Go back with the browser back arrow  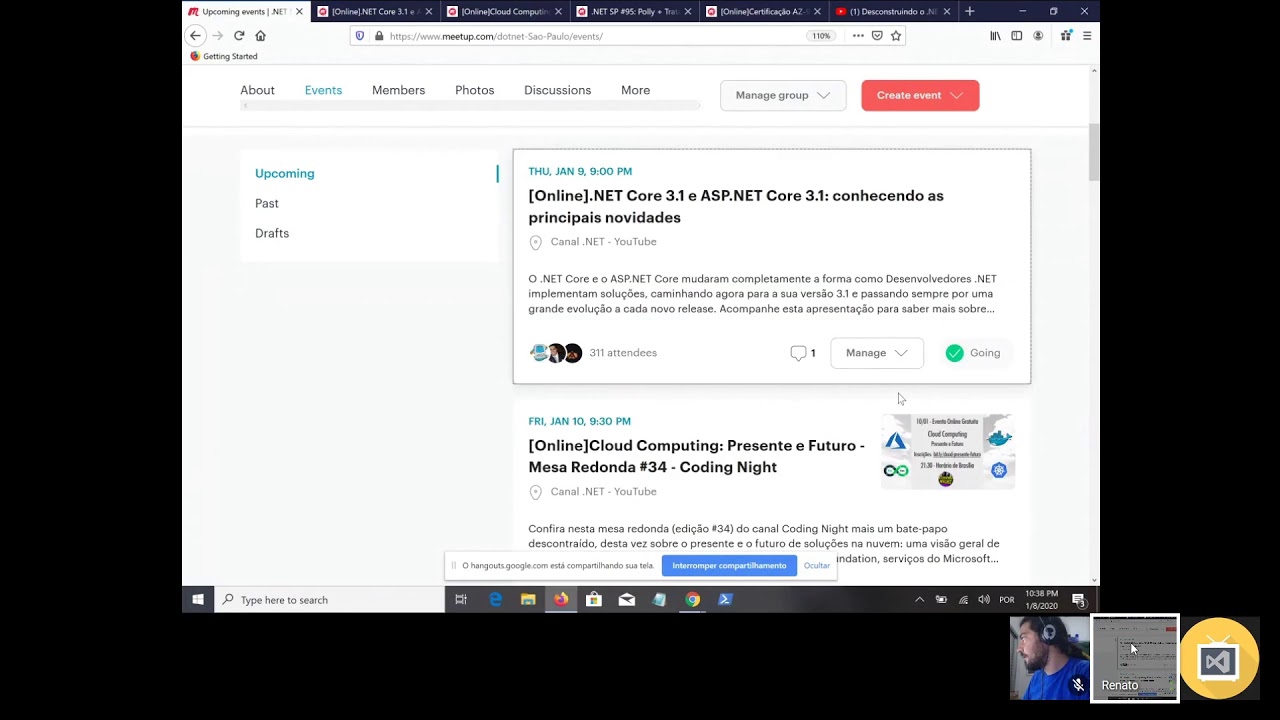pos(196,35)
